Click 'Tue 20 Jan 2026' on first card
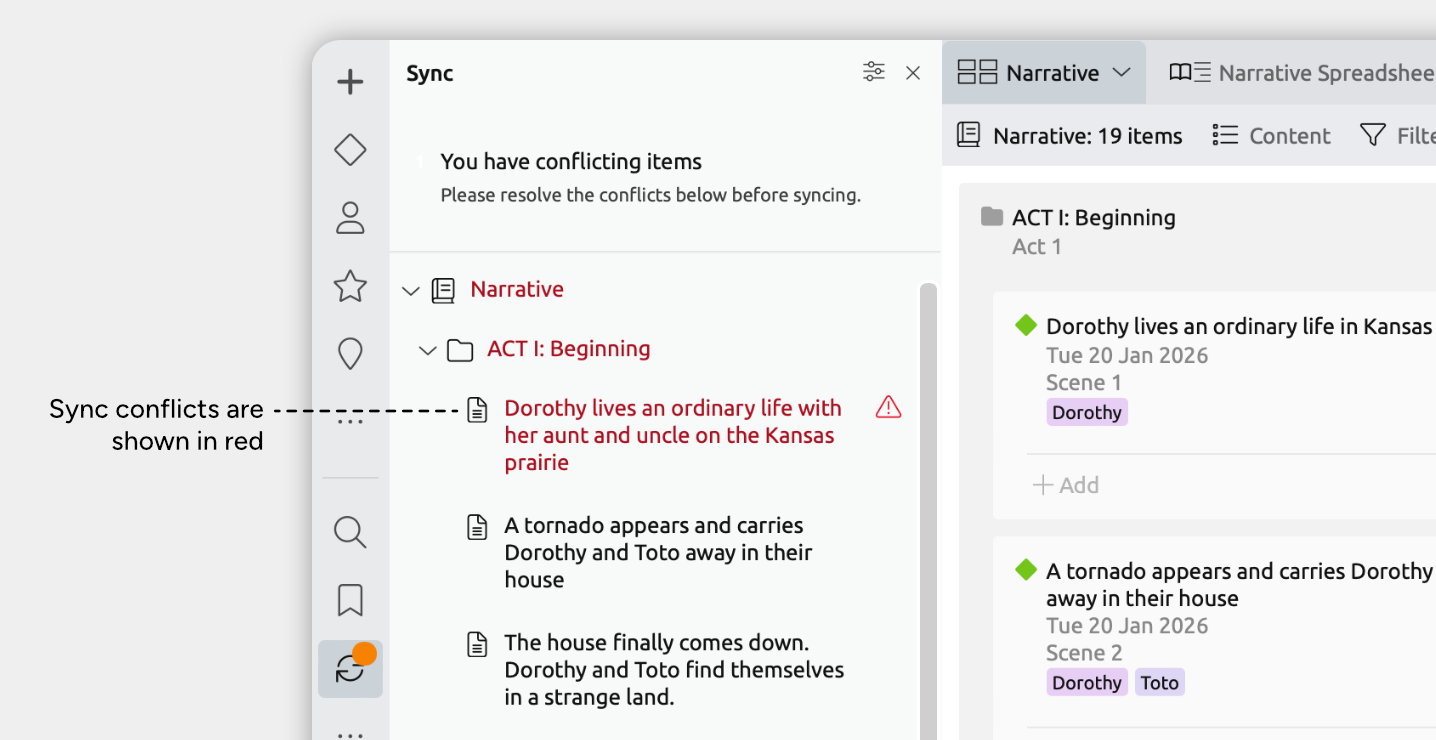The width and height of the screenshot is (1436, 740). coord(1127,355)
